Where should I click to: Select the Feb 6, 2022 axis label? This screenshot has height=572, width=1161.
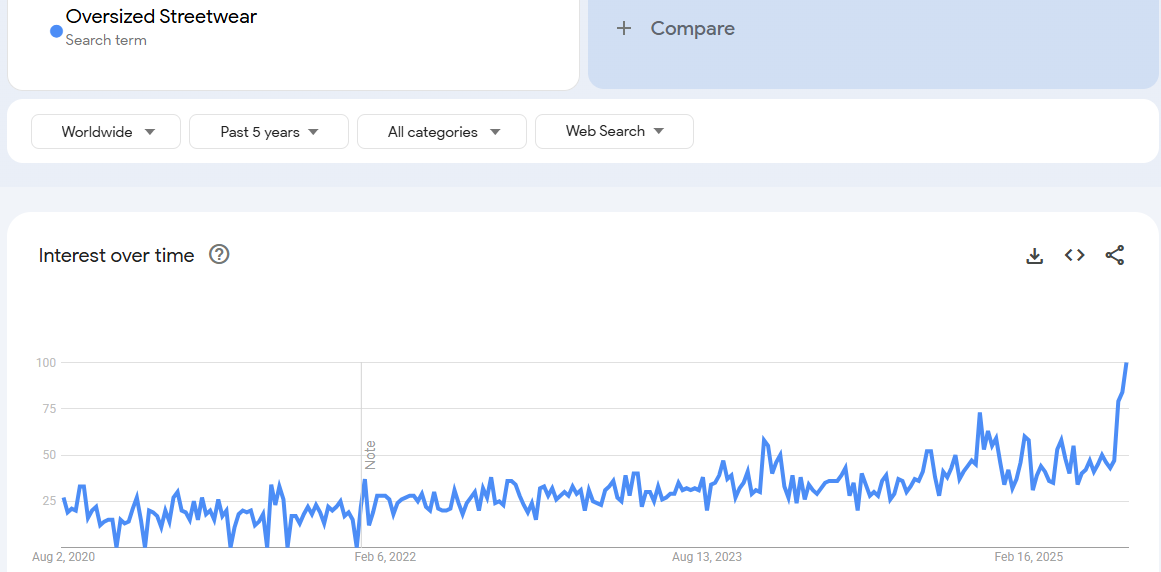tap(386, 557)
